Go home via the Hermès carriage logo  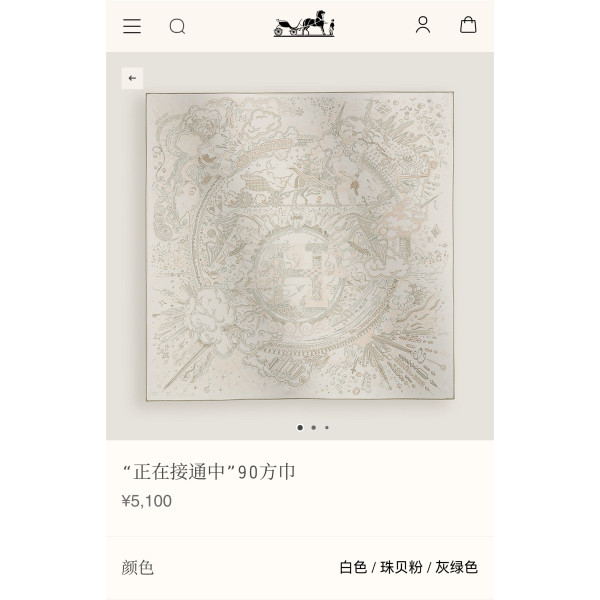pyautogui.click(x=304, y=24)
